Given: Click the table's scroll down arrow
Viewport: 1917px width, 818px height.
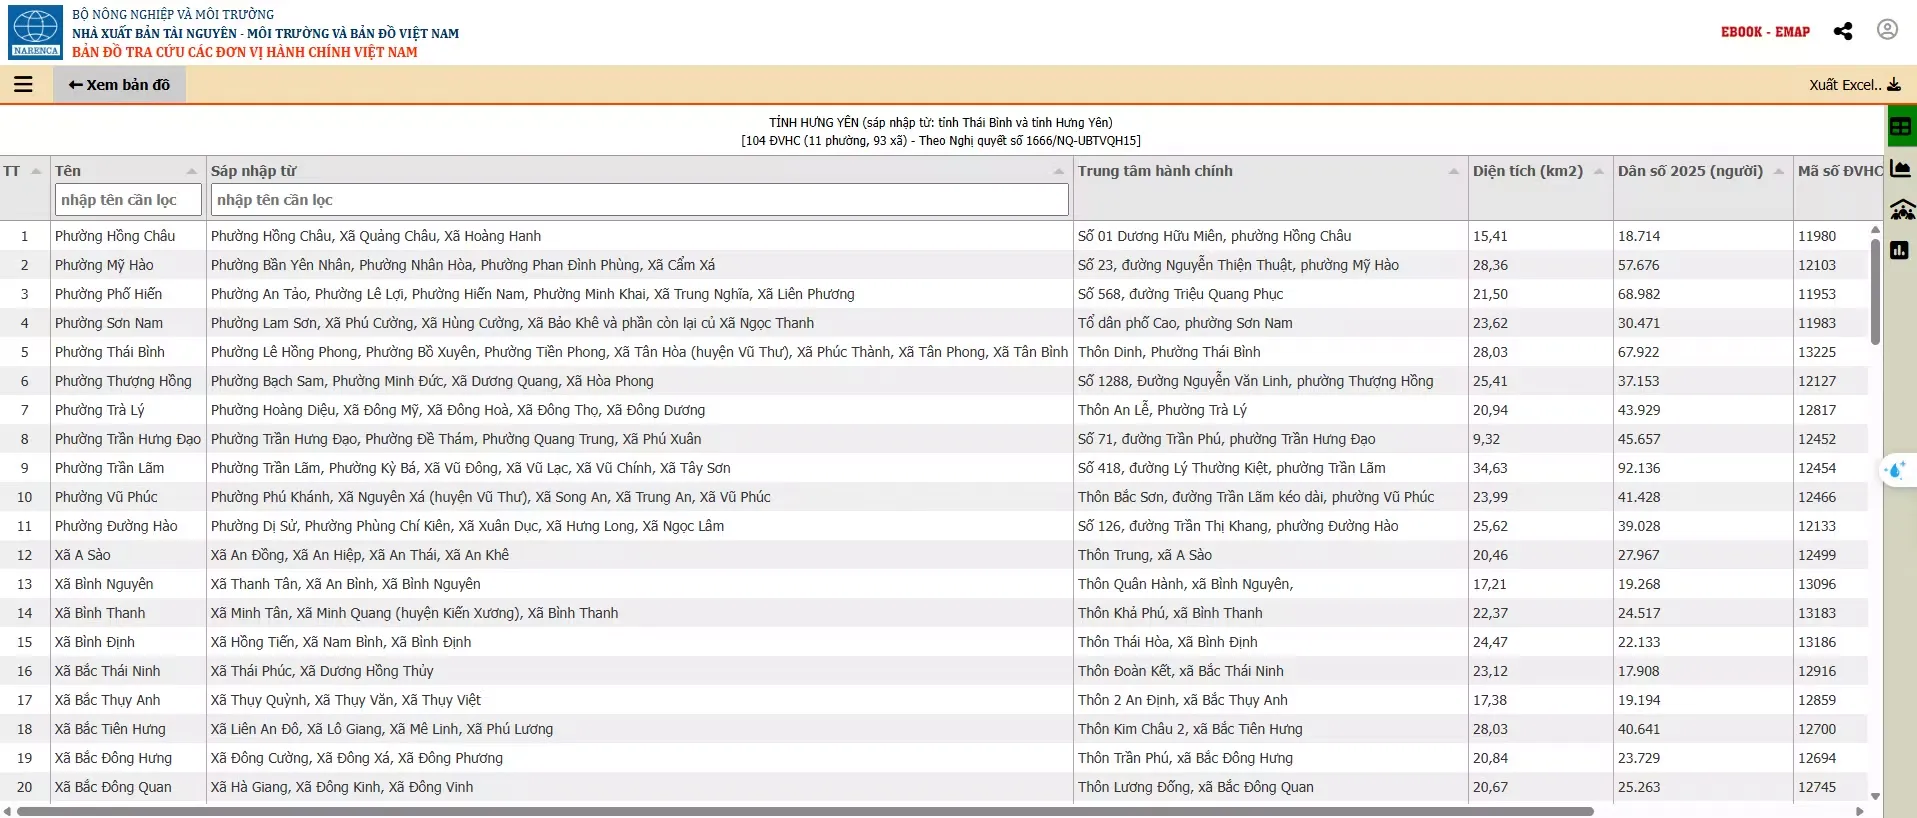Looking at the screenshot, I should click(x=1875, y=797).
